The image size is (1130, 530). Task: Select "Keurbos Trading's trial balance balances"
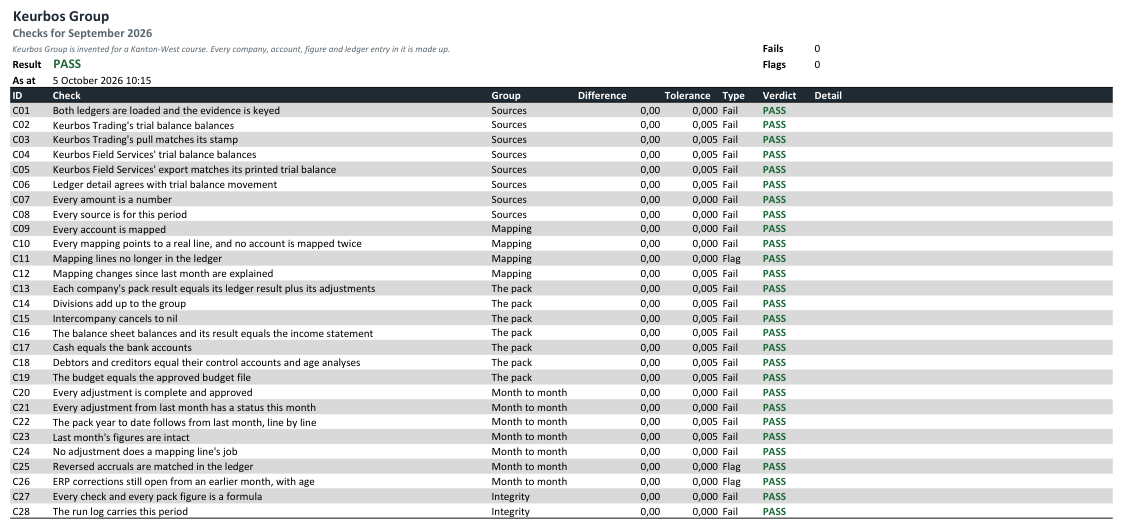[x=143, y=125]
